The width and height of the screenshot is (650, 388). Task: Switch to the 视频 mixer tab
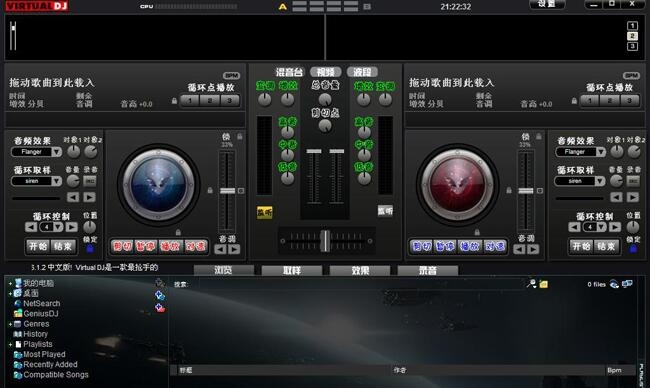click(325, 72)
